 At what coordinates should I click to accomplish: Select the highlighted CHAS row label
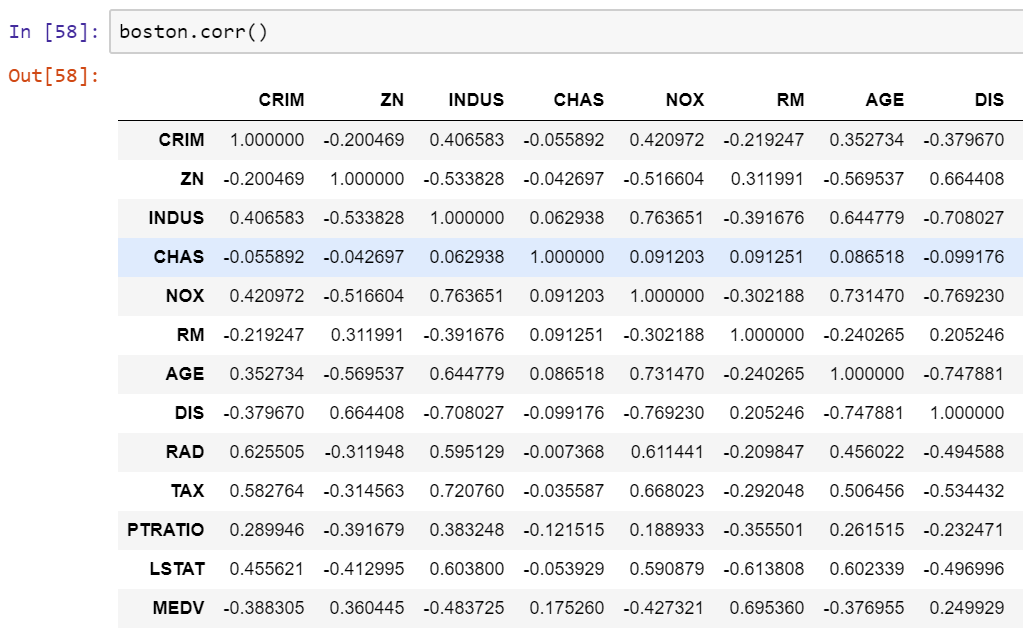[x=179, y=257]
